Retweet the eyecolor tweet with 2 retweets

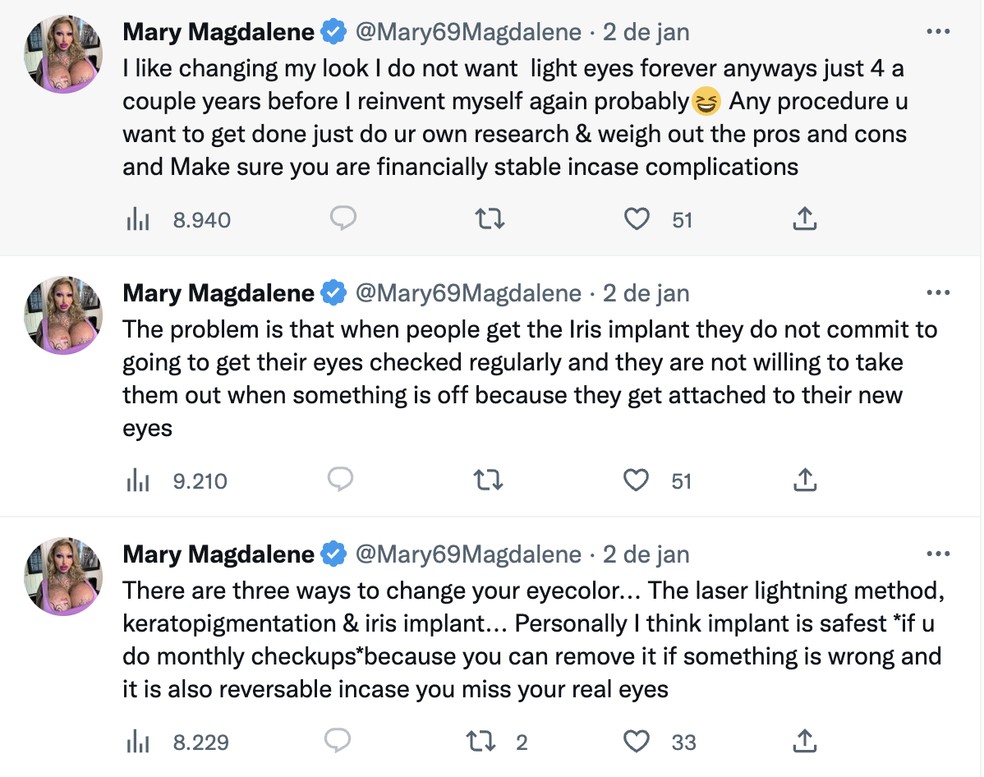coord(483,742)
